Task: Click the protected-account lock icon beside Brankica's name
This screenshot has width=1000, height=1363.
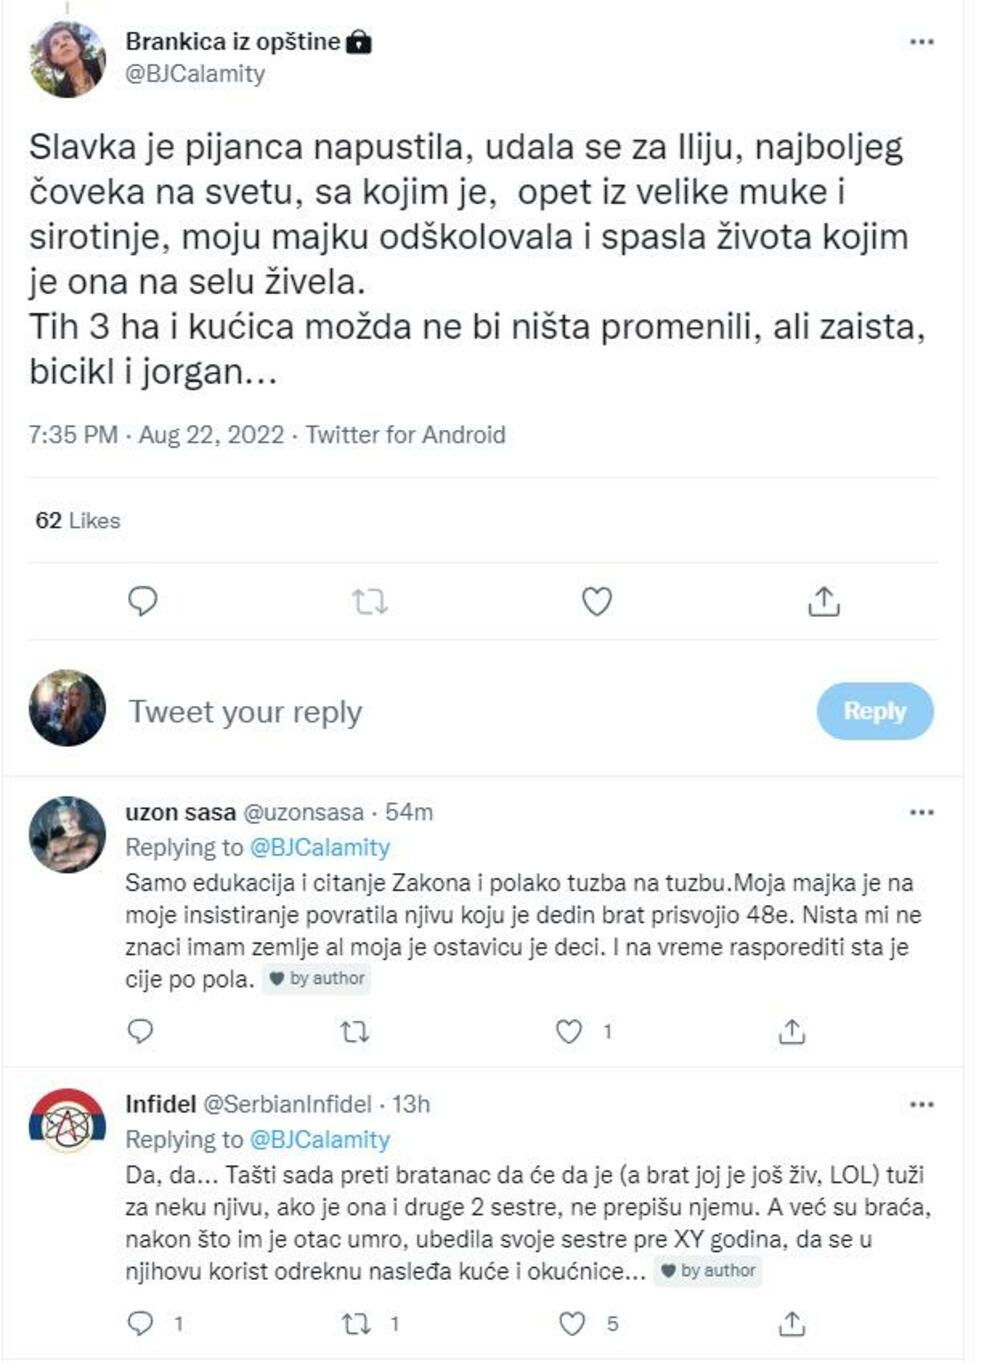Action: point(357,42)
